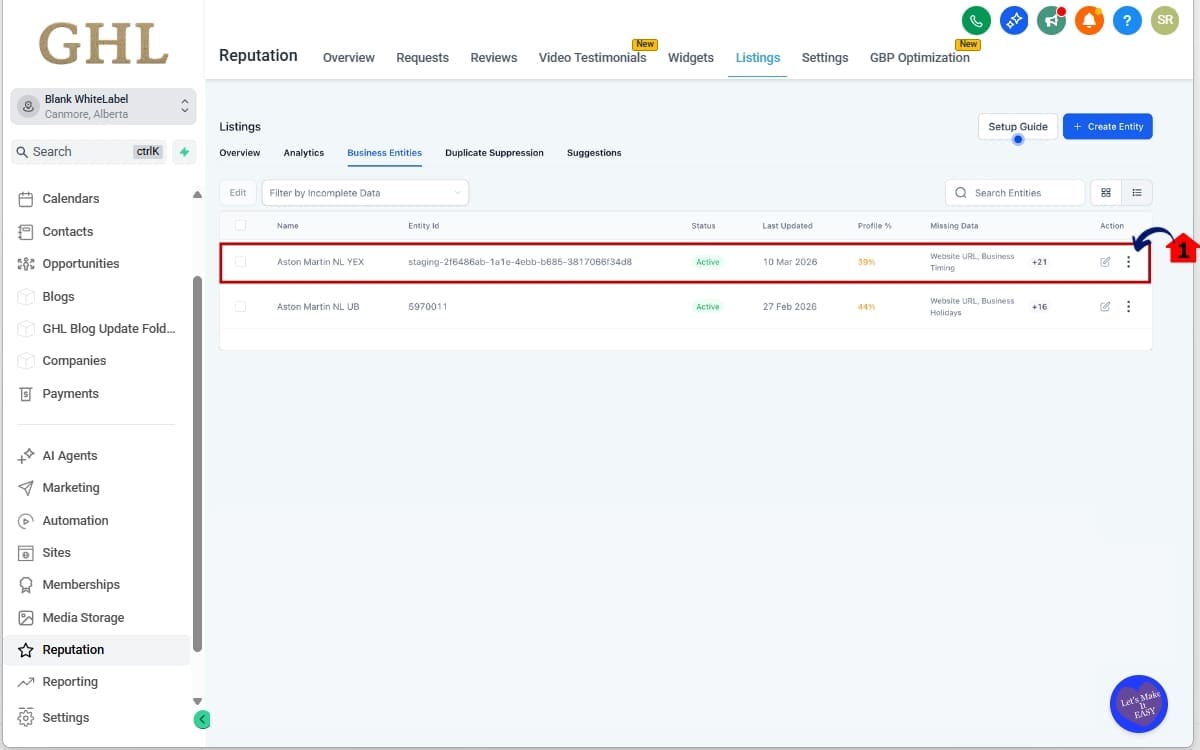Open the Reputation section in the sidebar
Viewport: 1200px width, 750px height.
75,649
